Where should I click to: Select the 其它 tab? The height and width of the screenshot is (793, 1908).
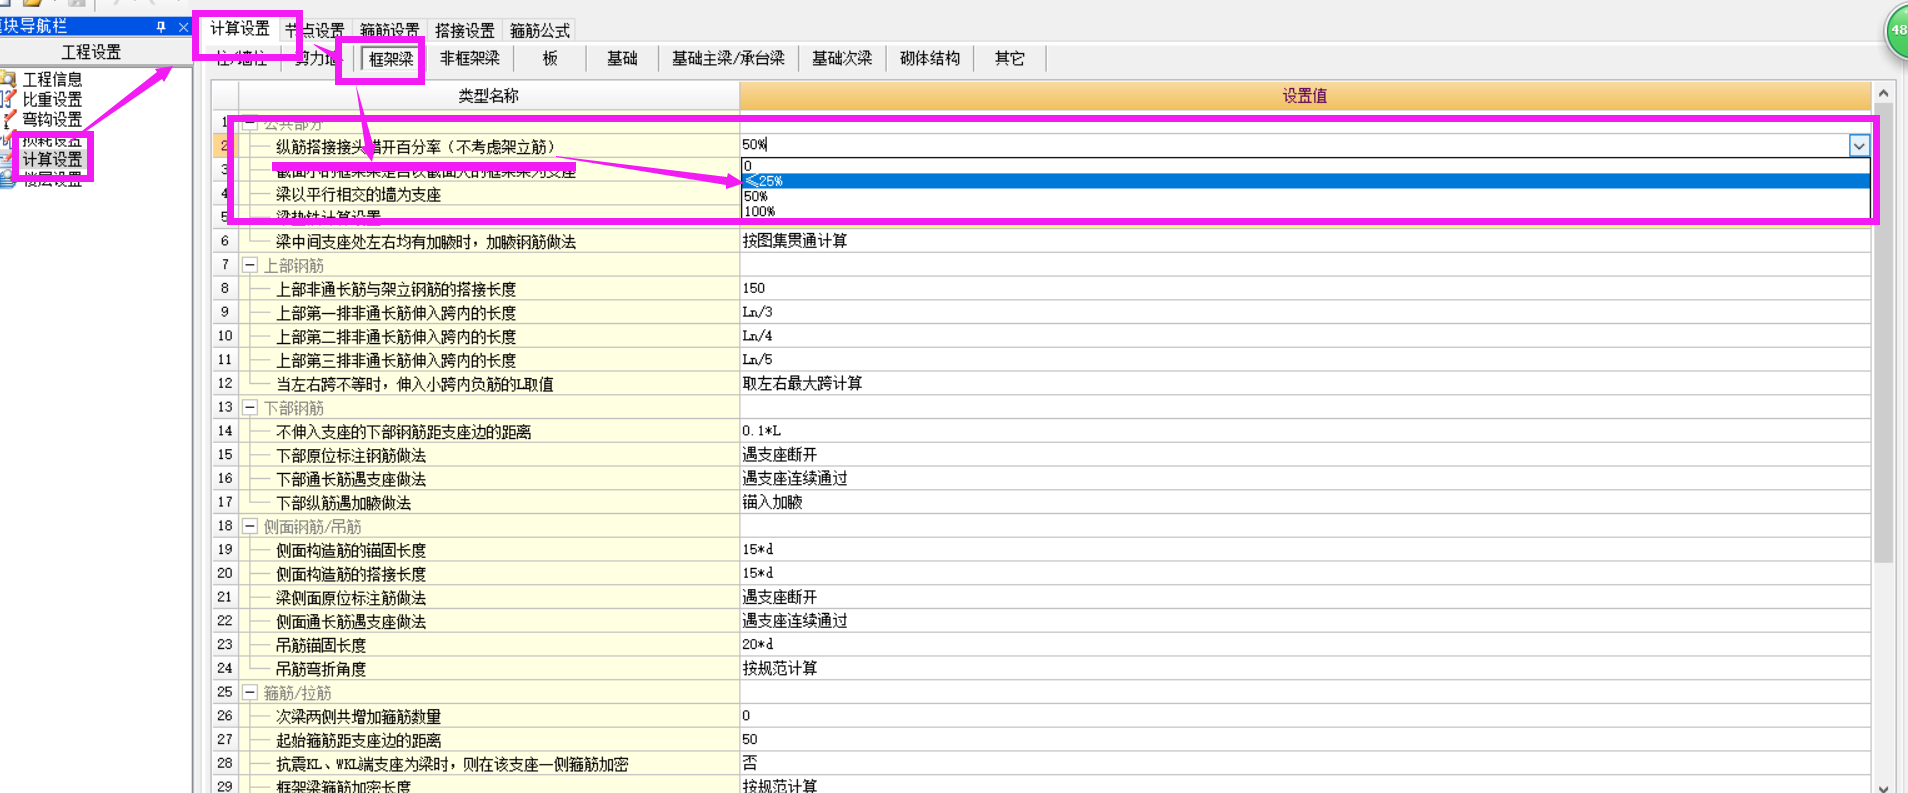[x=1010, y=58]
